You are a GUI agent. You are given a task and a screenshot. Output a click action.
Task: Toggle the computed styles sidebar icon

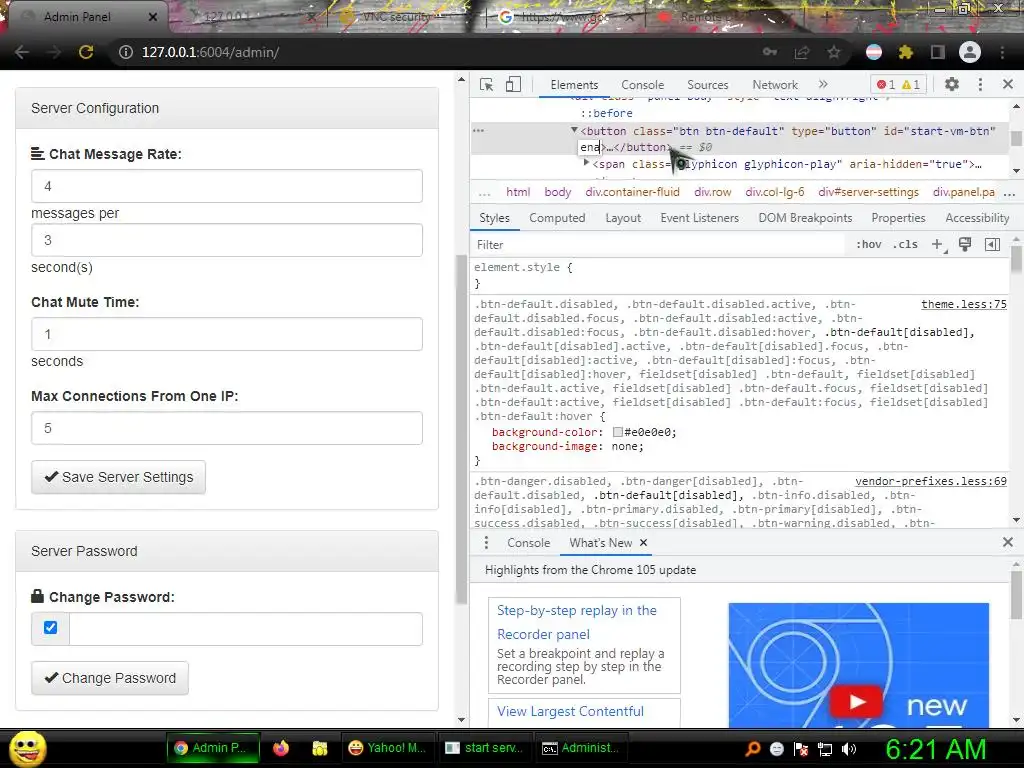(x=992, y=244)
